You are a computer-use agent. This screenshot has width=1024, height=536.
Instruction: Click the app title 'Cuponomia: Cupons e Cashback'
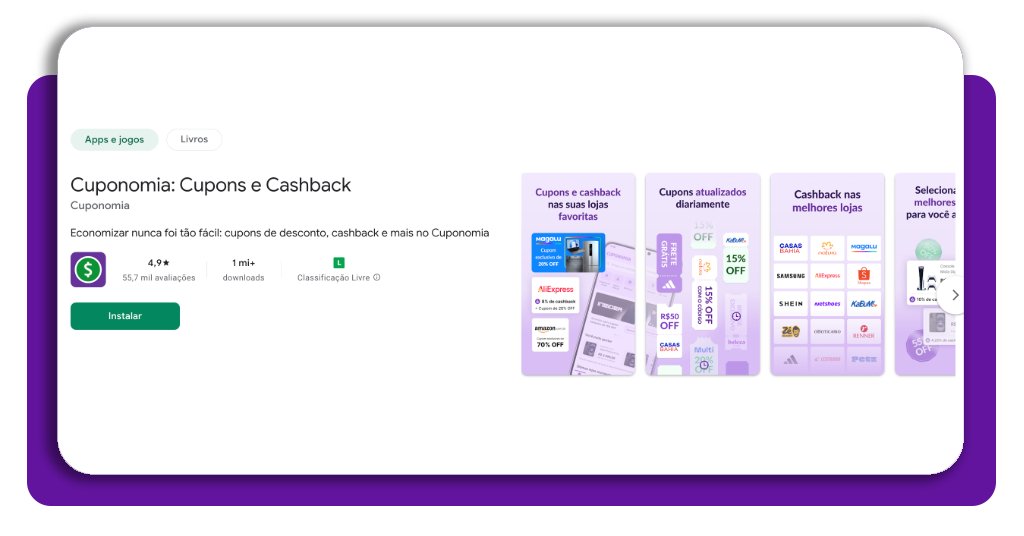coord(210,185)
